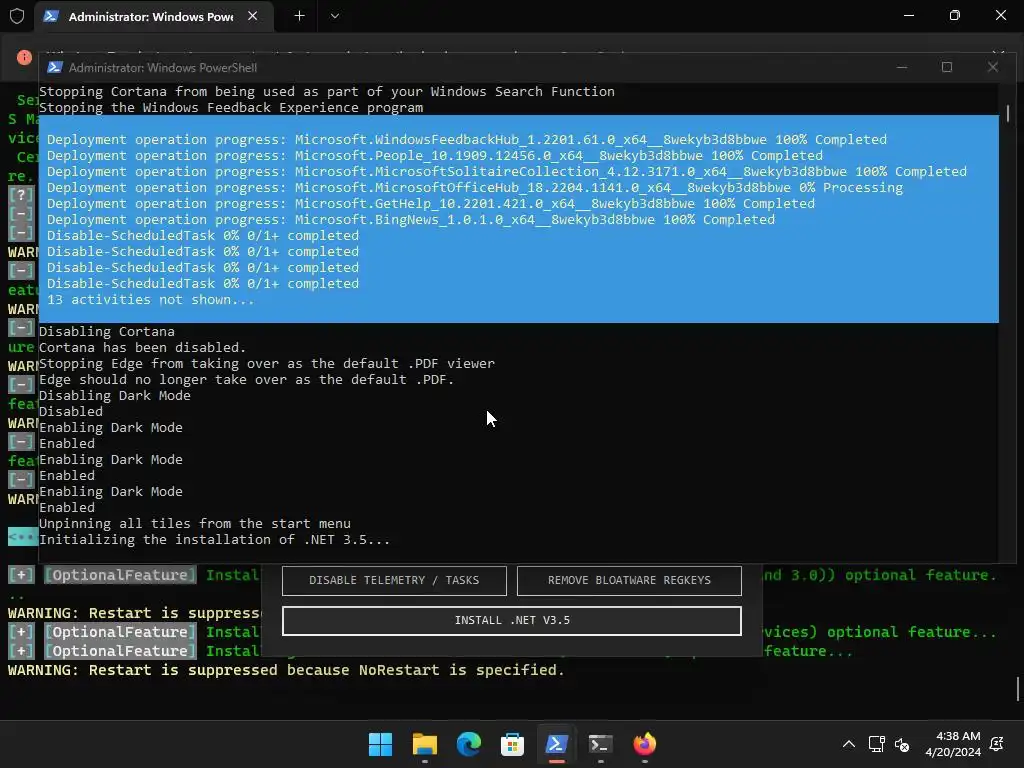Click the Microsoft.GetHelp deployment progress line

pos(431,204)
